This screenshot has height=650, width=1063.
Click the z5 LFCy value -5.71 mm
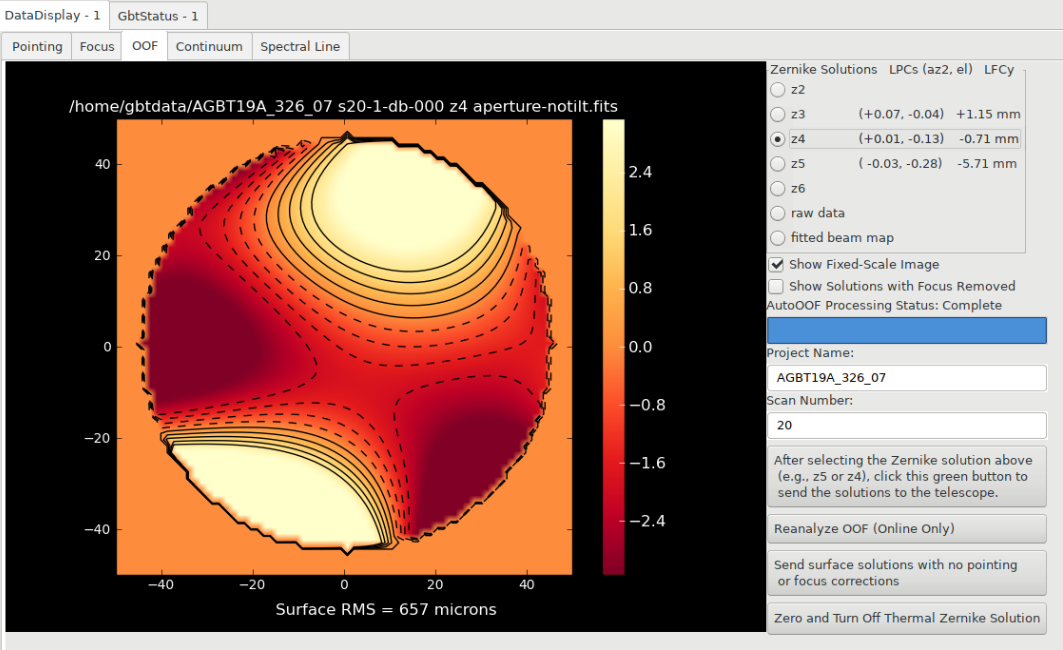(986, 164)
